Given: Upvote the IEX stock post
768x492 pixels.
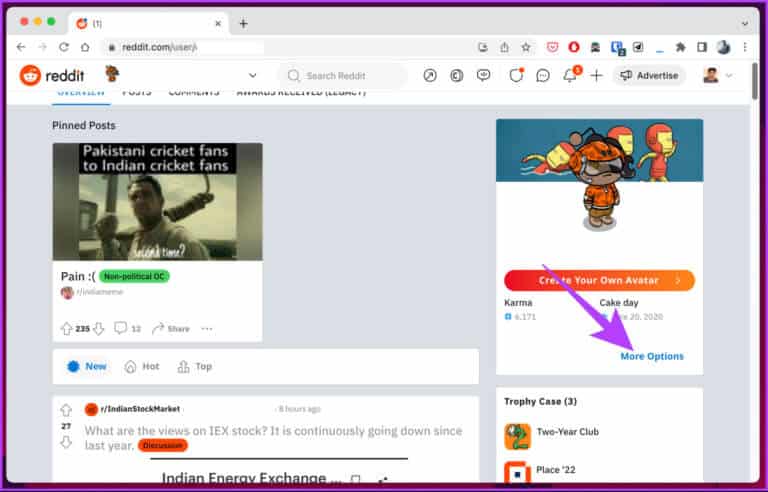Looking at the screenshot, I should tap(66, 410).
